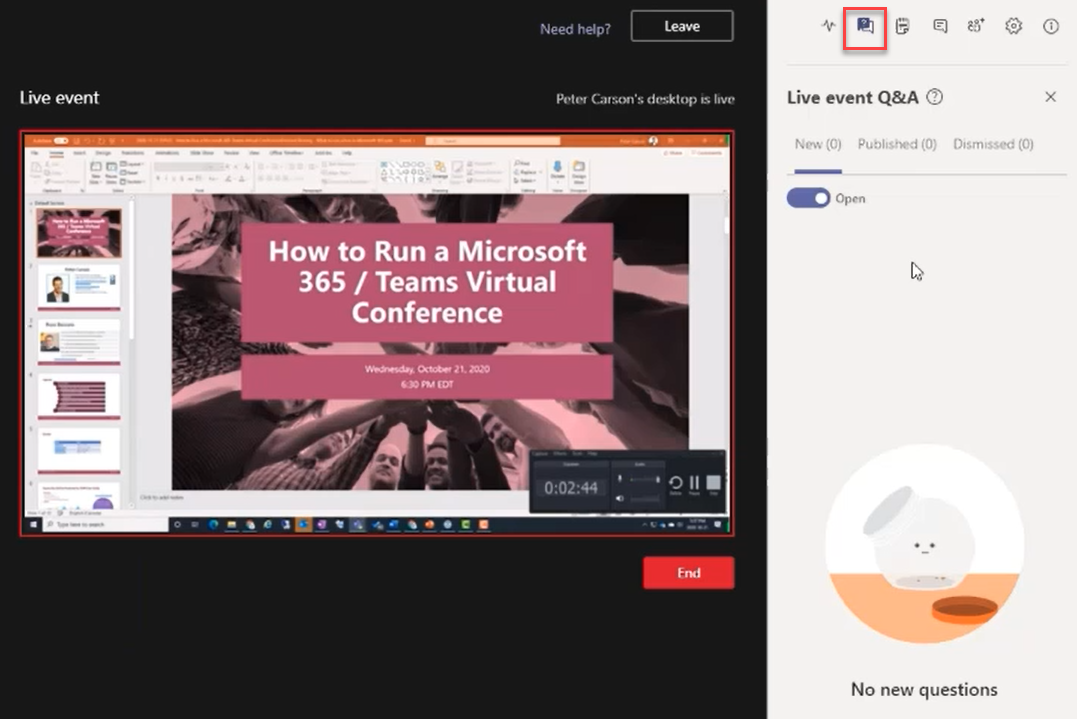Click the red End button
The height and width of the screenshot is (719, 1077).
688,573
